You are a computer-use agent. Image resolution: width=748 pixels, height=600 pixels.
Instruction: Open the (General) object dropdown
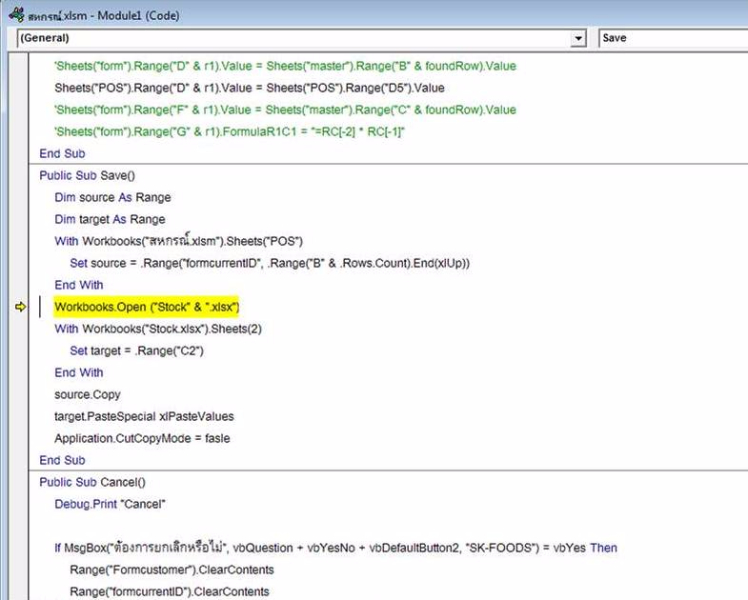click(x=300, y=38)
